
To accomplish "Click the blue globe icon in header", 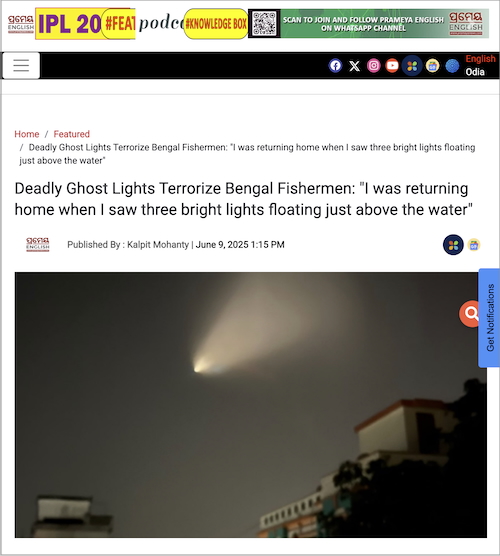I will coord(452,66).
